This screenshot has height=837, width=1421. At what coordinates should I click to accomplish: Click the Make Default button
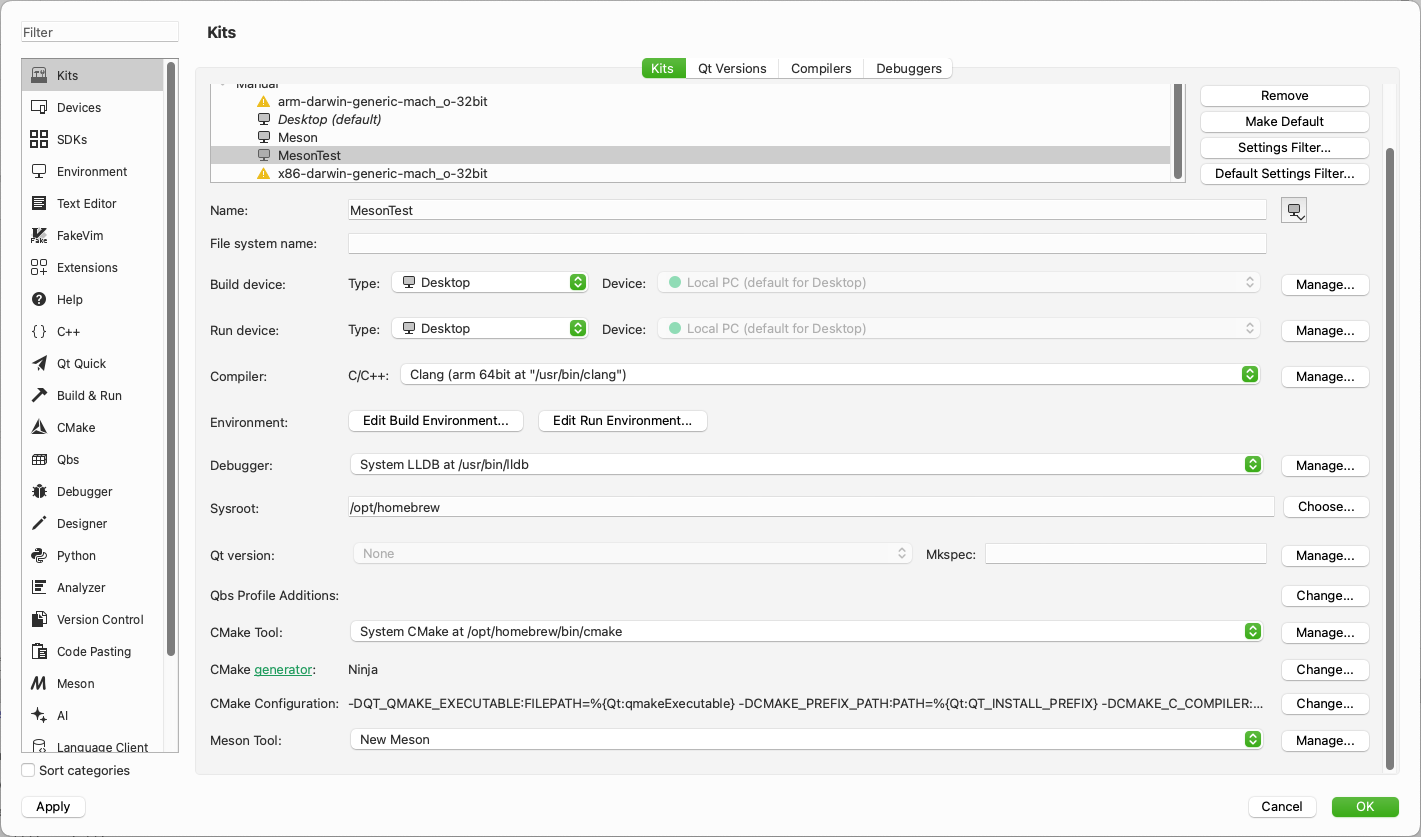pyautogui.click(x=1284, y=122)
